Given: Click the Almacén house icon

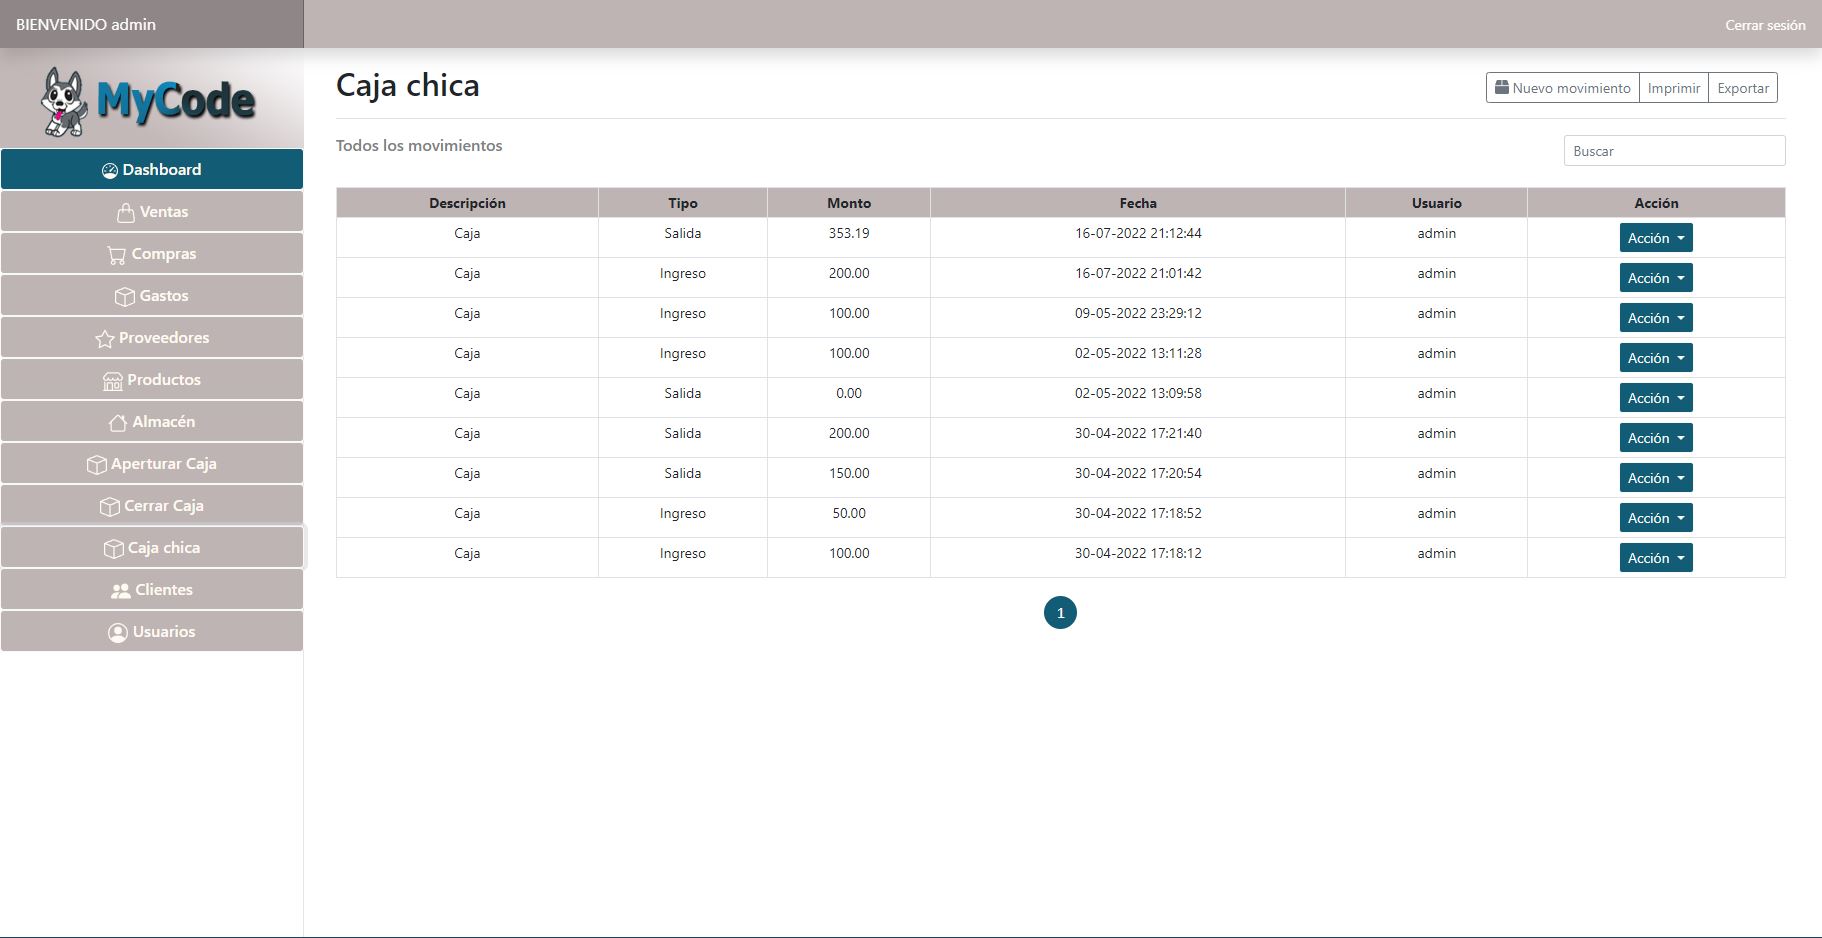Looking at the screenshot, I should (x=117, y=423).
